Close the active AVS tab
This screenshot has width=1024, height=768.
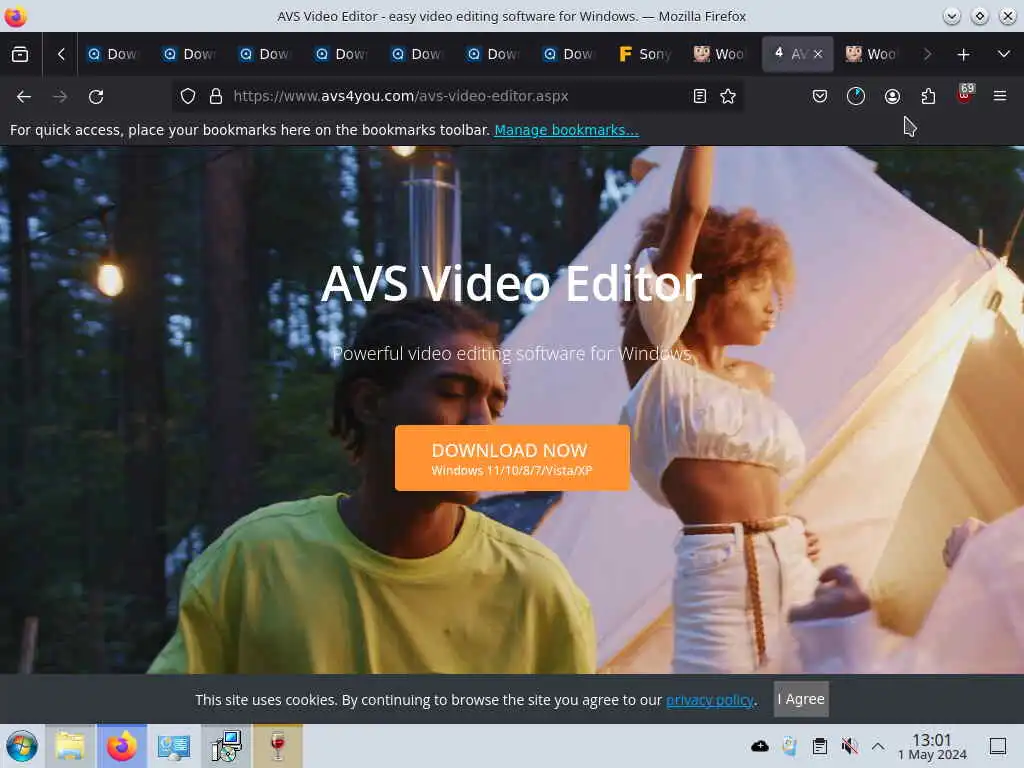point(818,54)
